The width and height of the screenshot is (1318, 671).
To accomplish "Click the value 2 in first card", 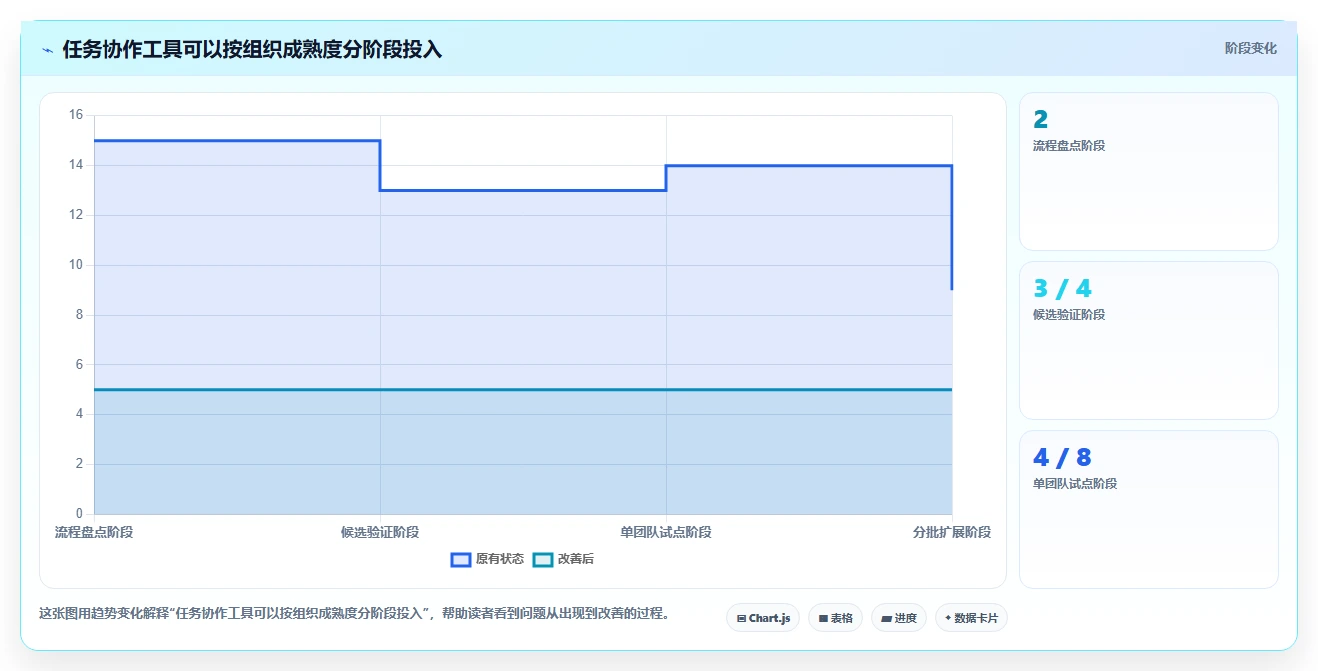I will click(1040, 120).
